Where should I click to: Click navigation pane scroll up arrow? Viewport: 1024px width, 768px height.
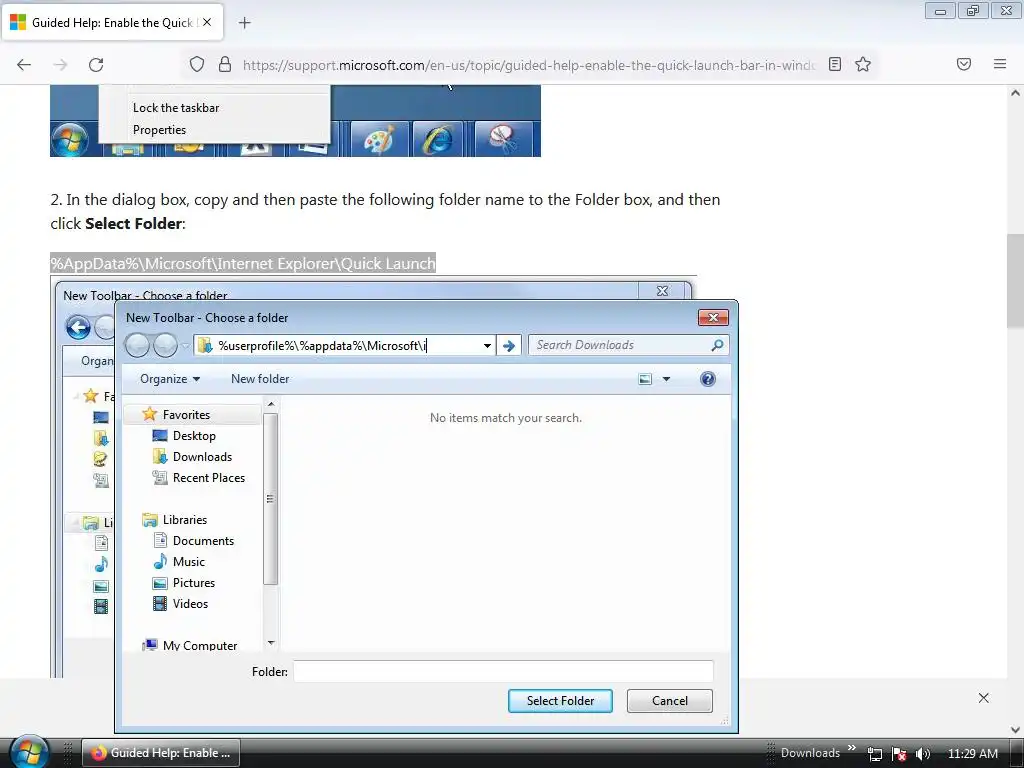[x=271, y=404]
